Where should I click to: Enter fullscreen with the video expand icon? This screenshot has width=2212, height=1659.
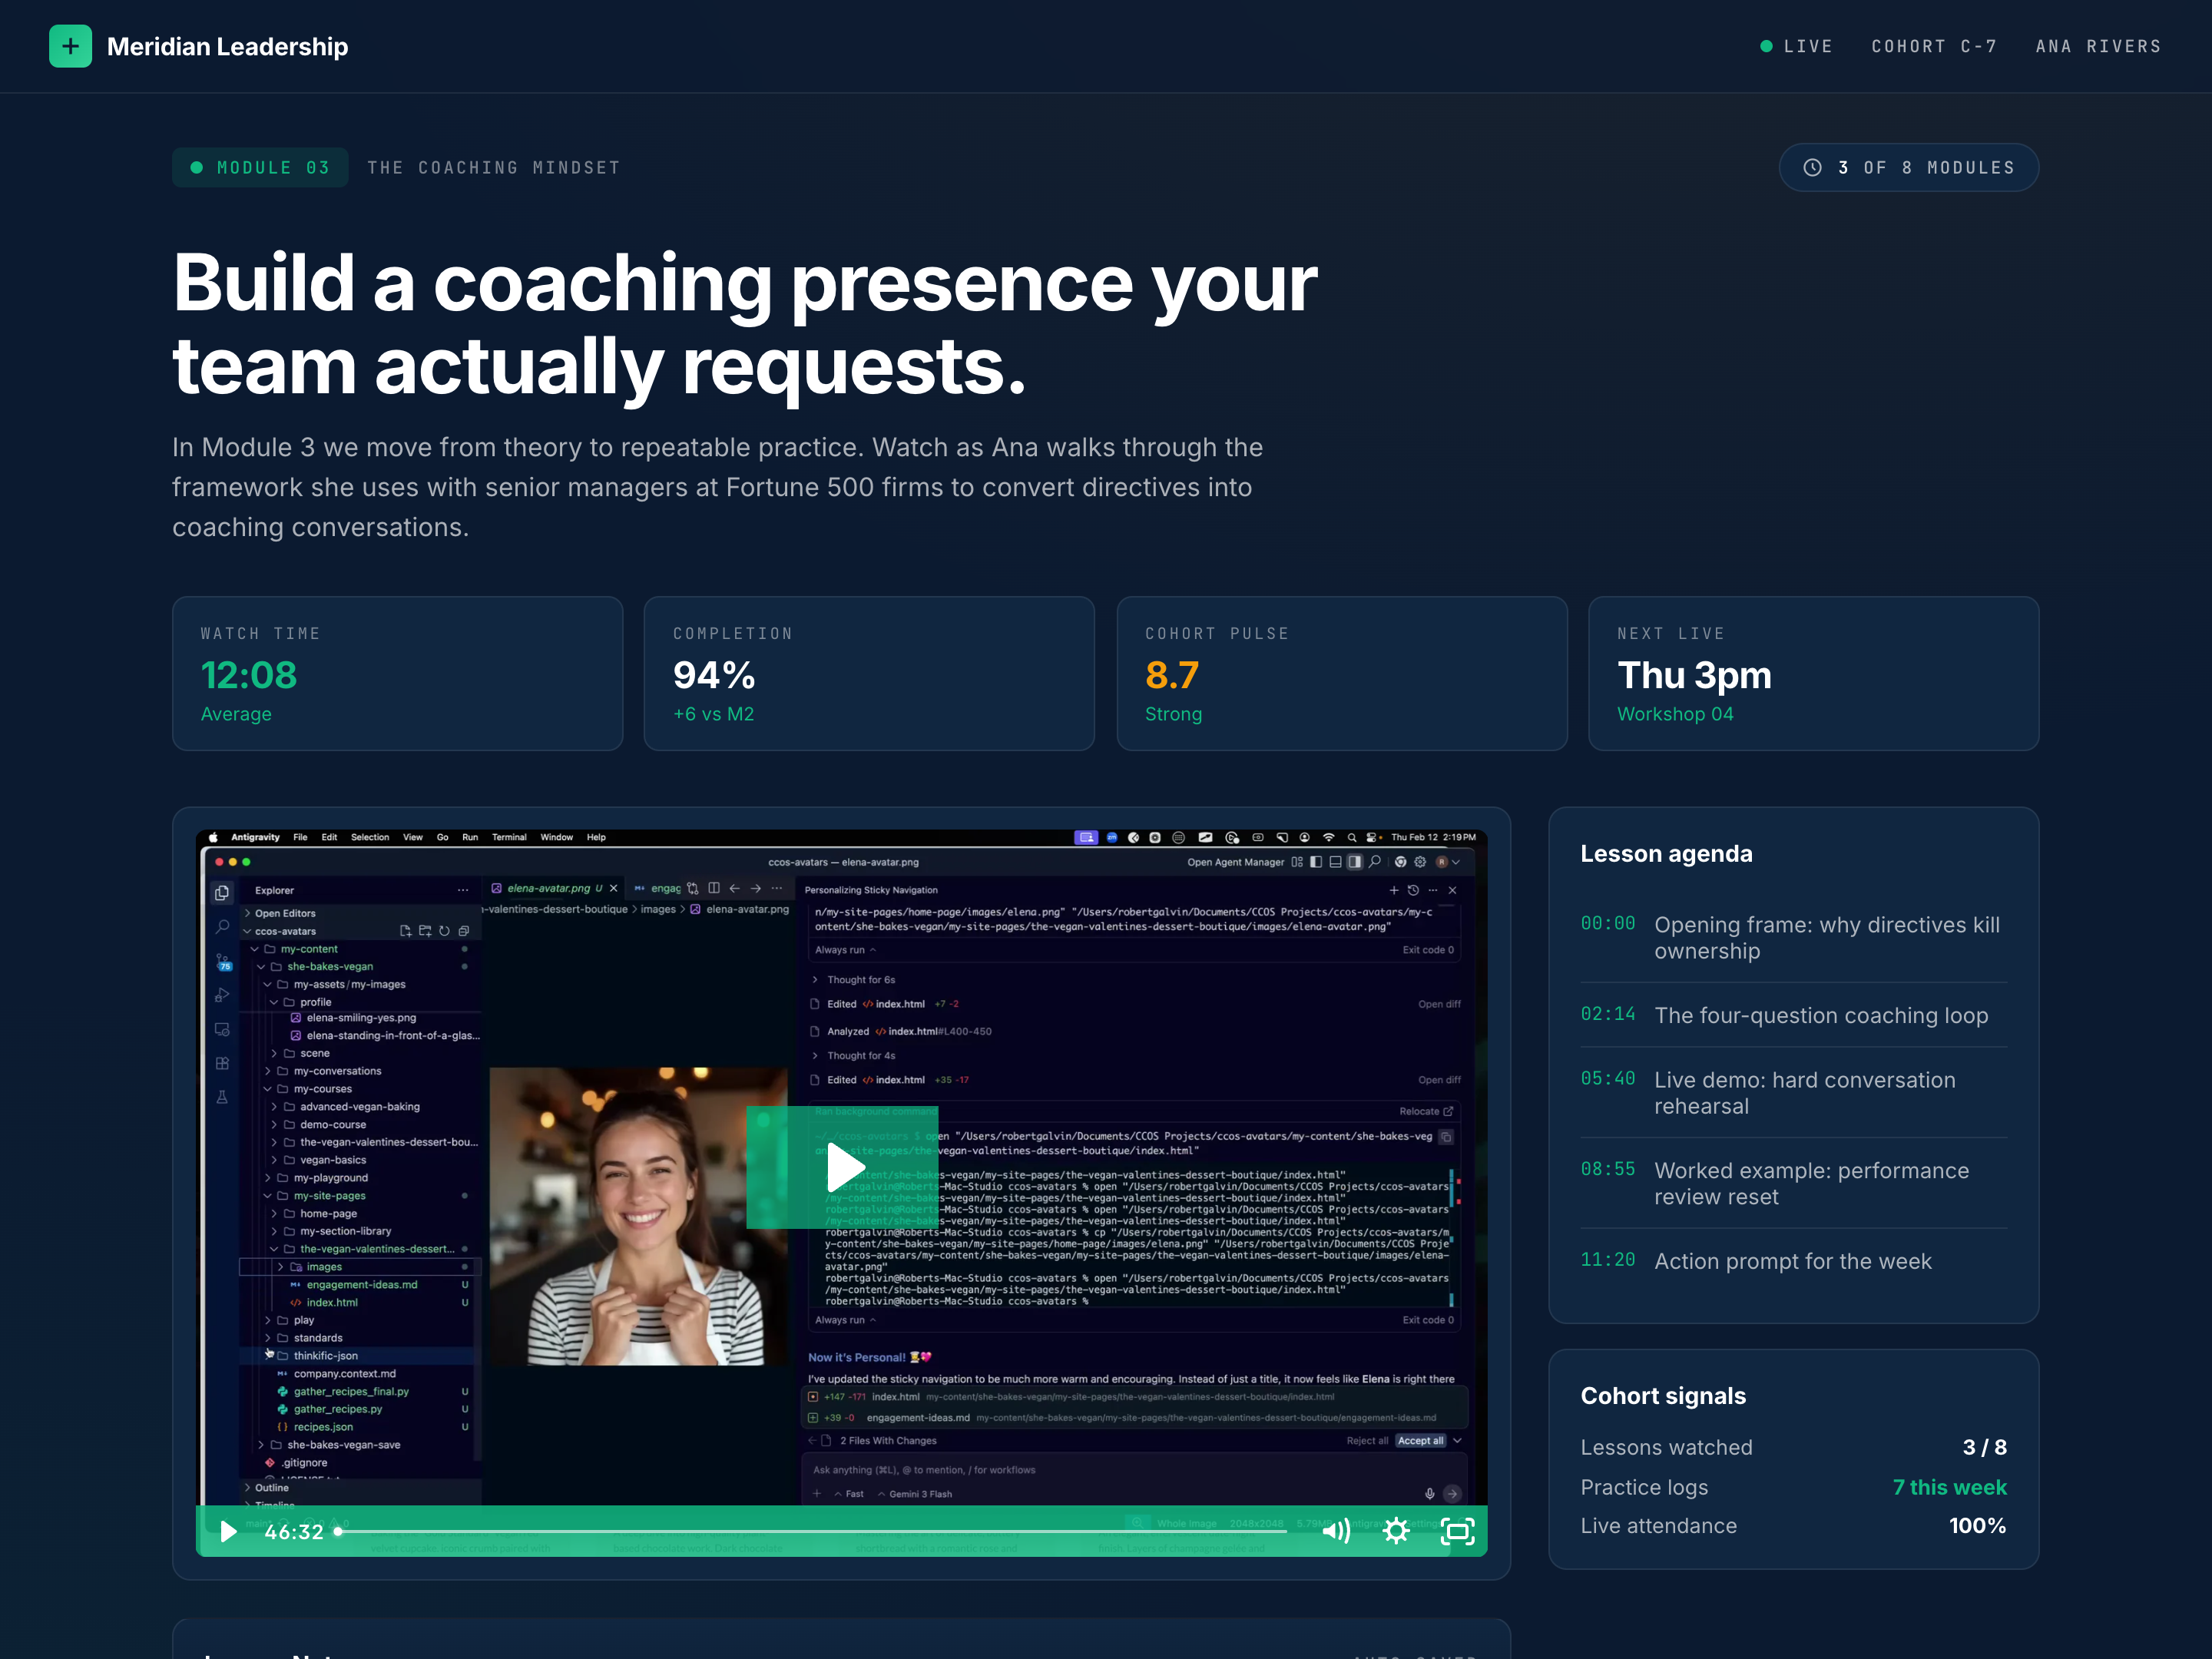tap(1457, 1531)
